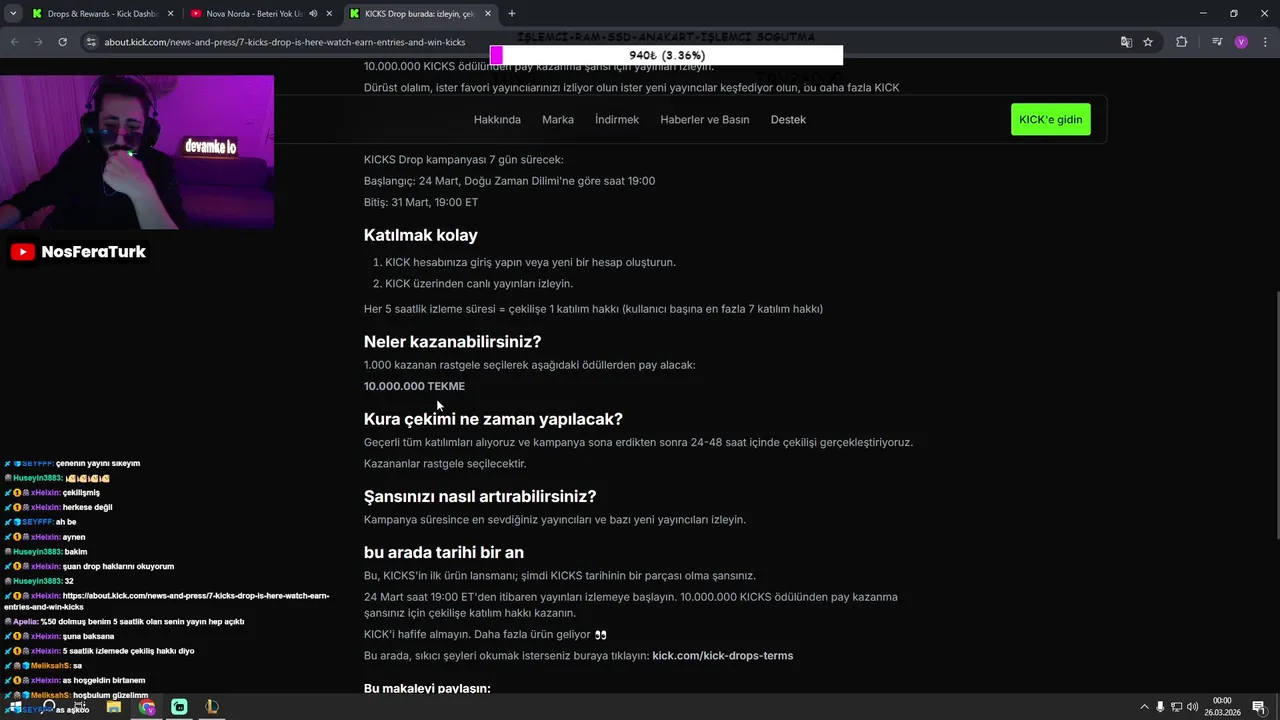Image resolution: width=1280 pixels, height=720 pixels.
Task: Select the KICKS Drop burada tab
Action: pos(421,14)
